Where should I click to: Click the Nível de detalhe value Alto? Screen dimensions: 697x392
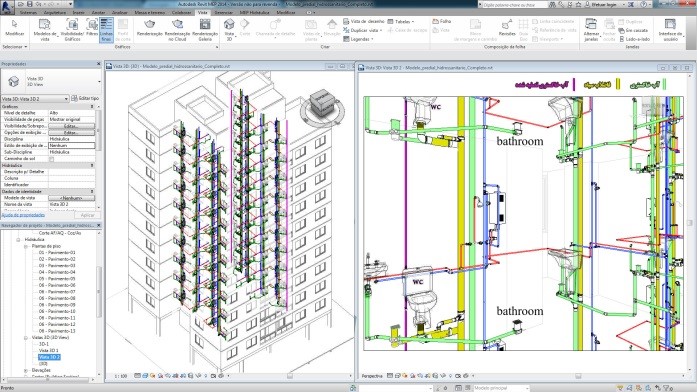[71, 113]
